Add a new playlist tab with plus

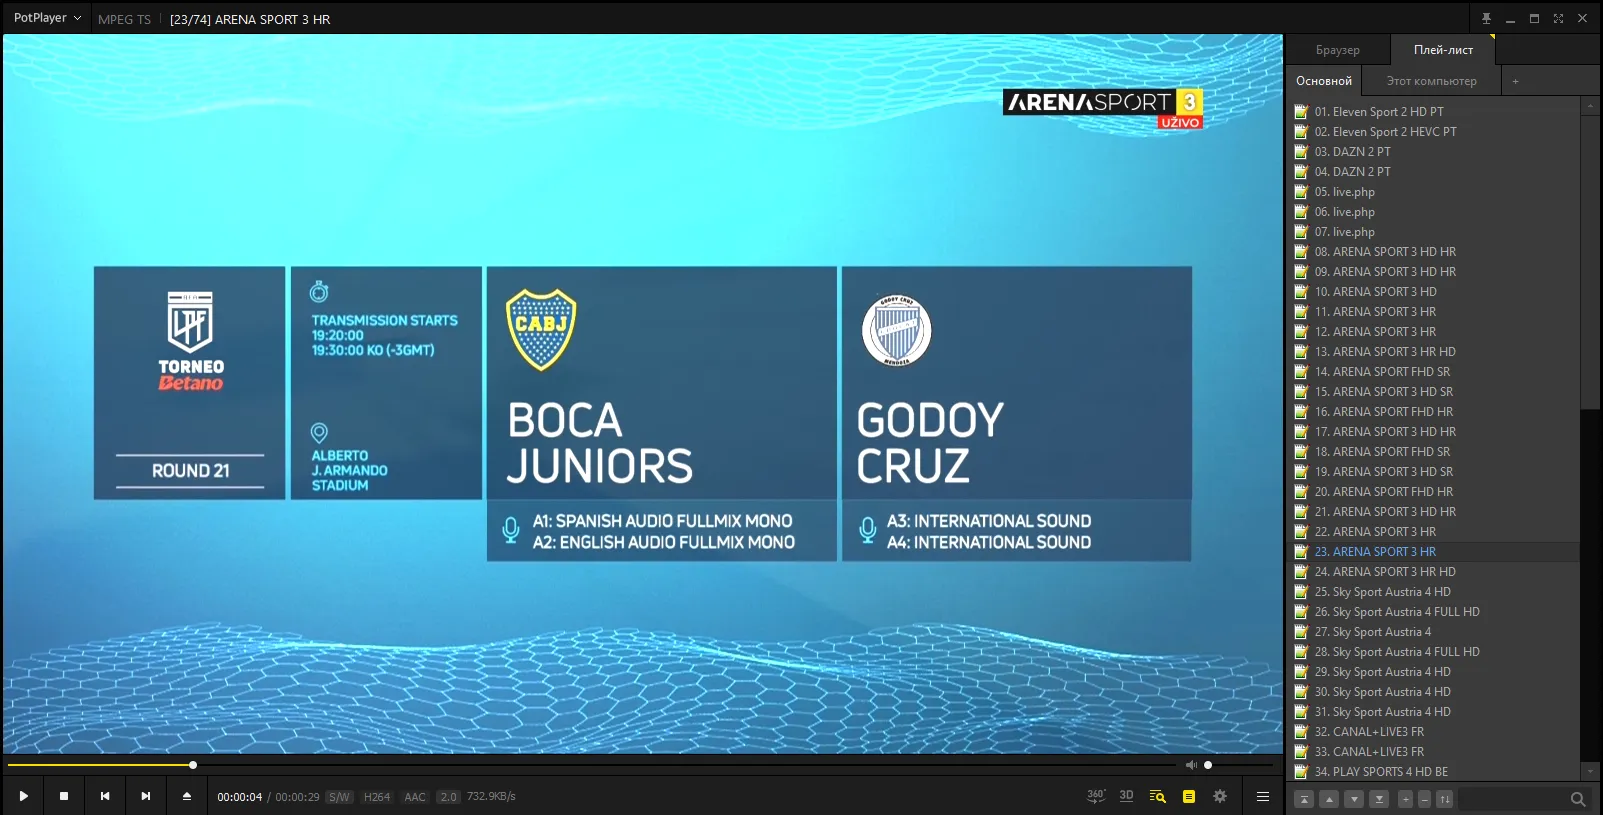(1515, 81)
